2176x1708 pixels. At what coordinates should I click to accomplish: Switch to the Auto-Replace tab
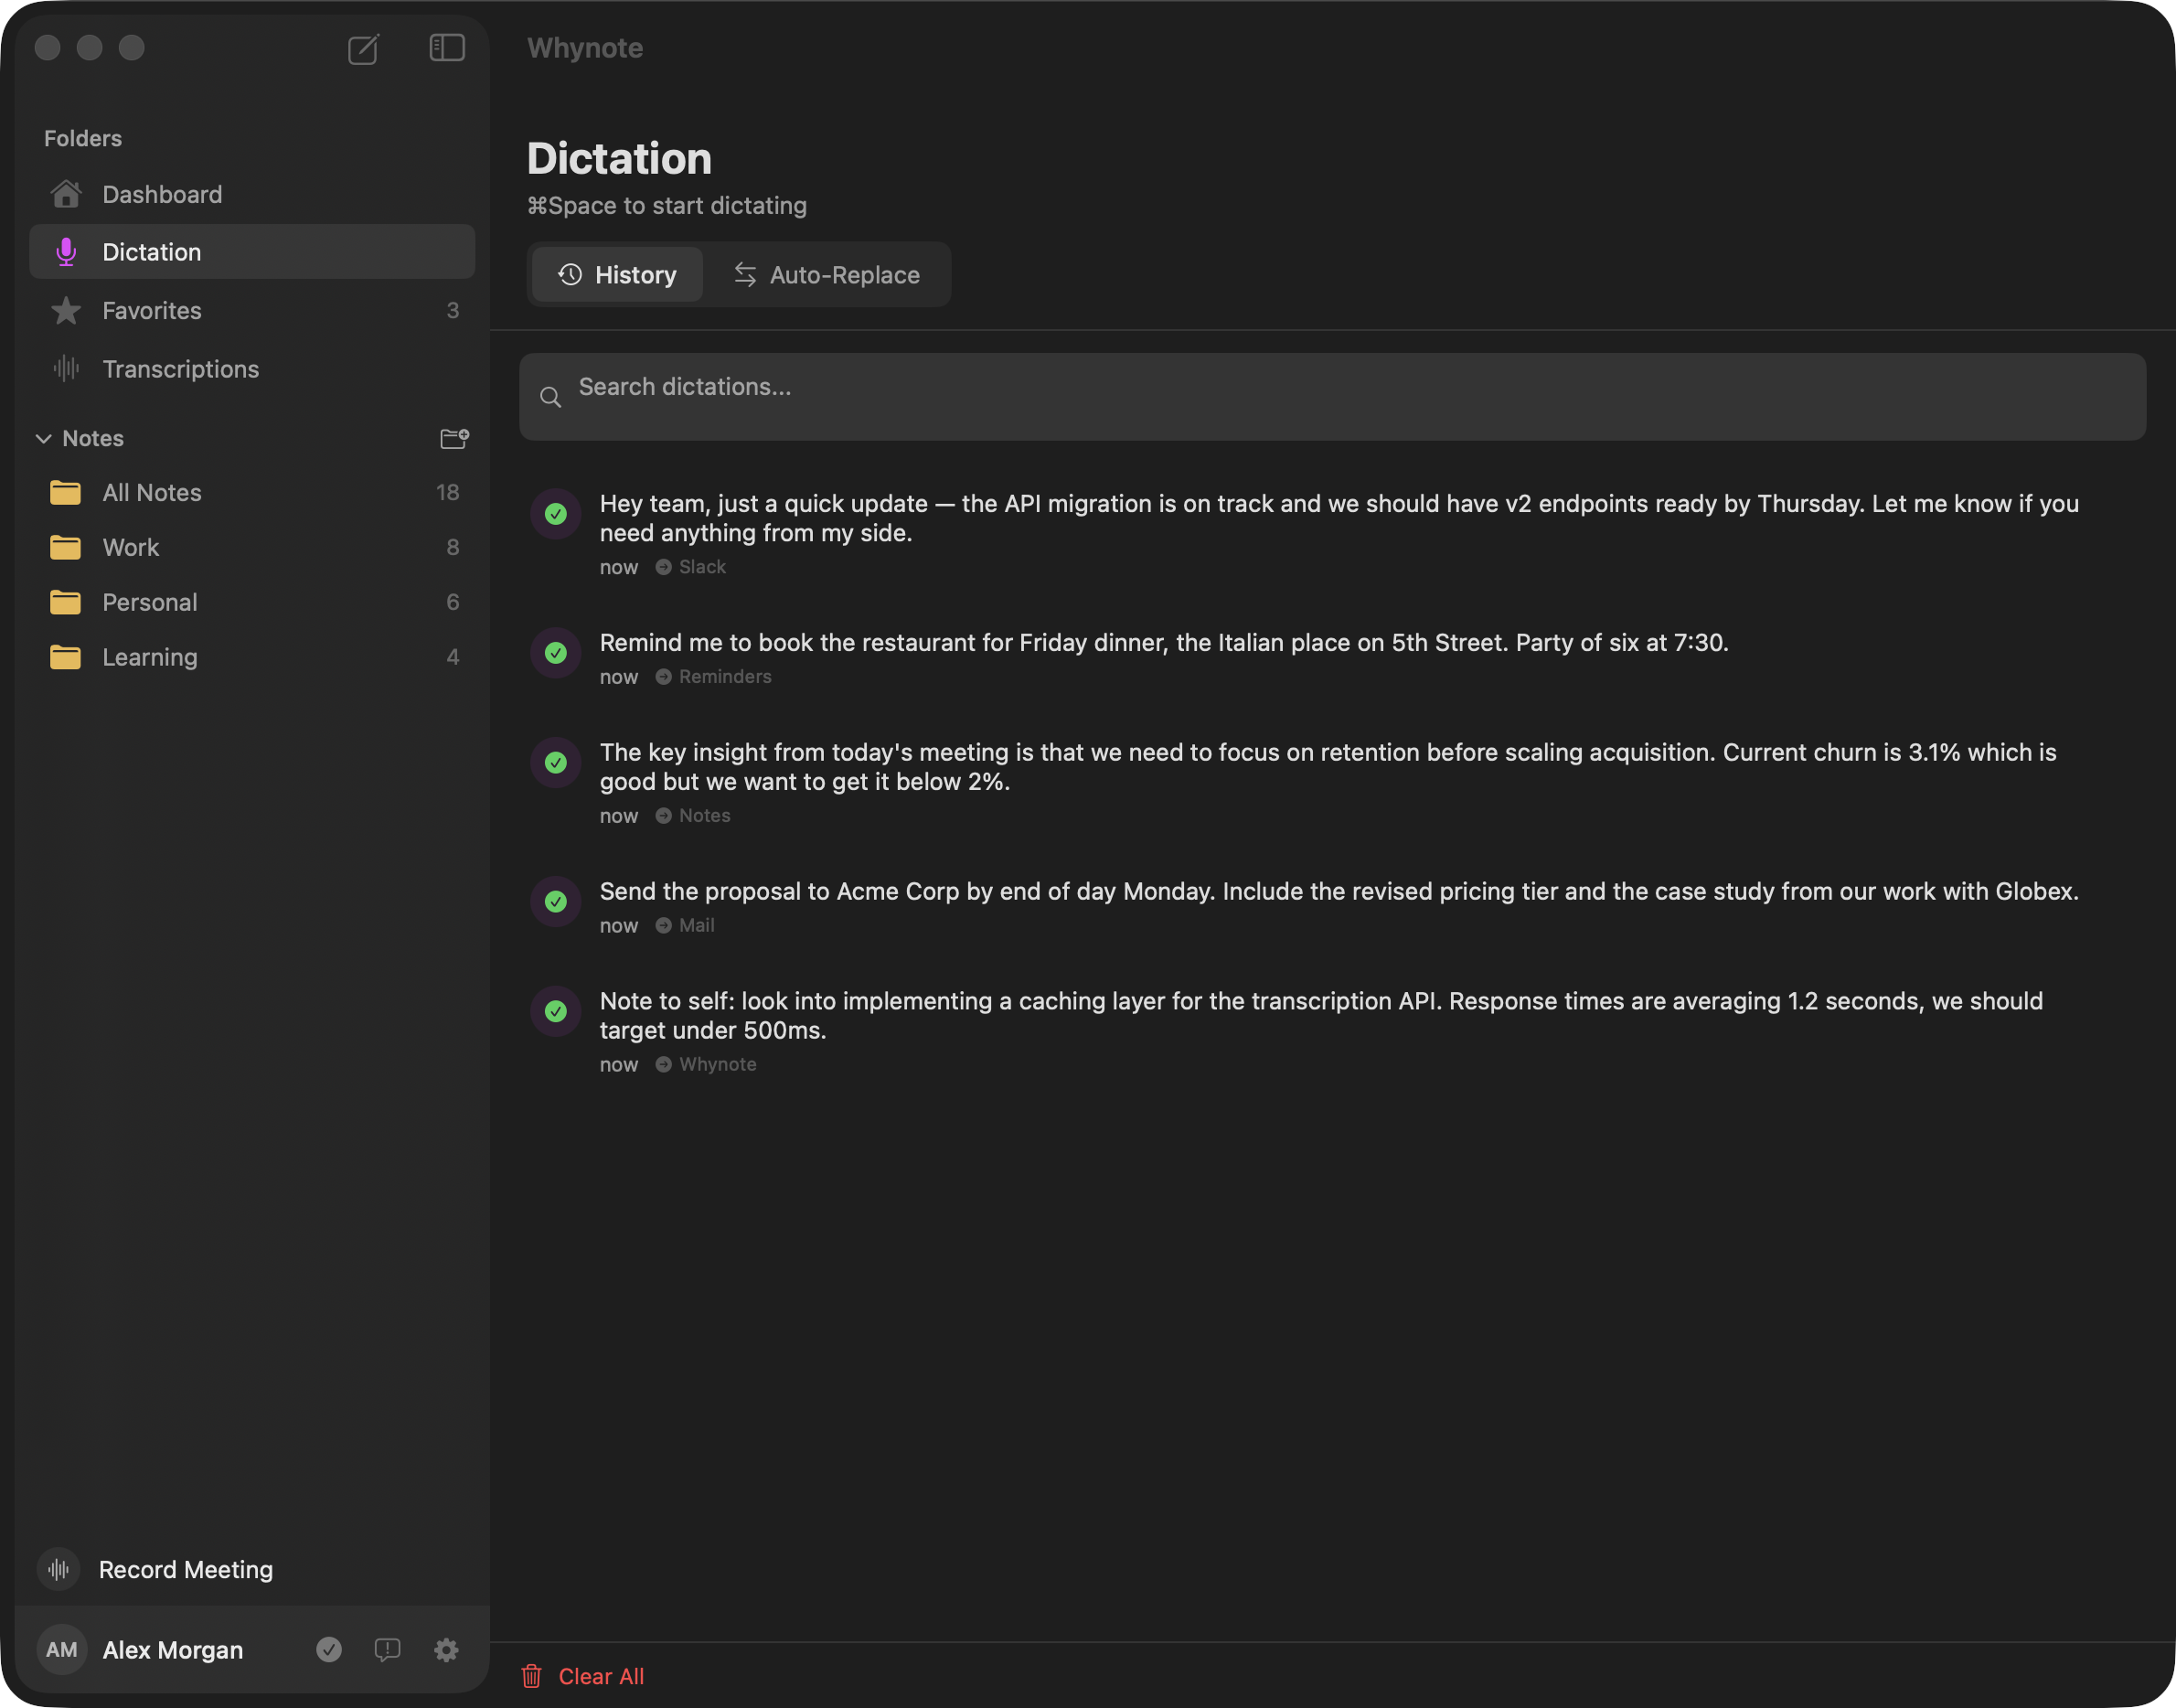click(827, 275)
